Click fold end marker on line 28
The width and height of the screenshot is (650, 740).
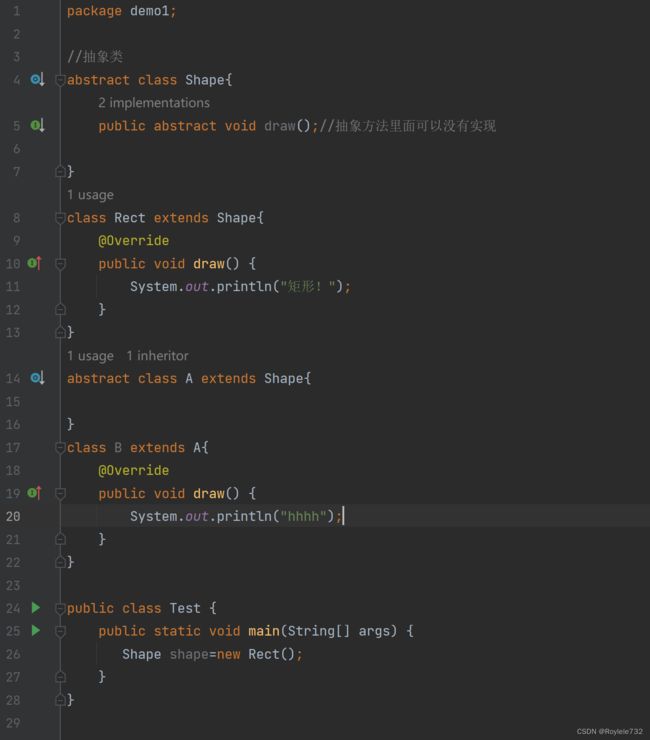(60, 700)
